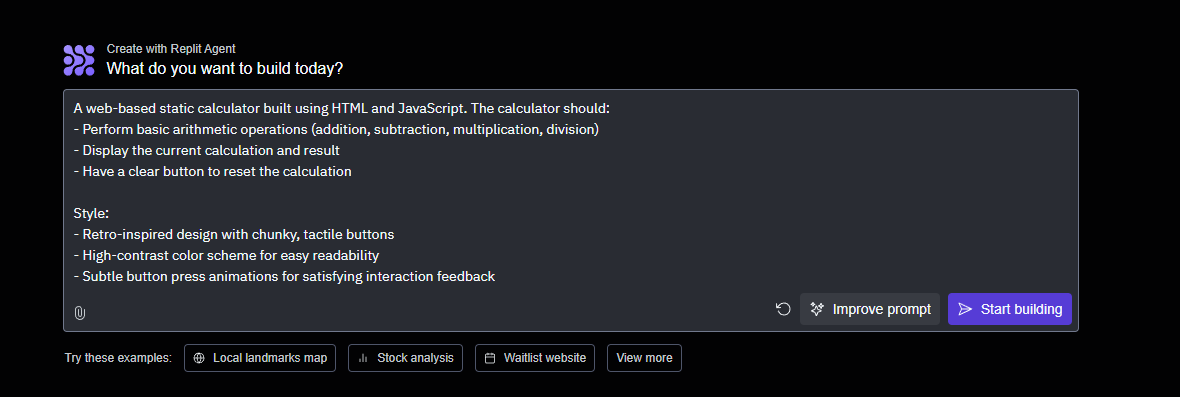This screenshot has width=1180, height=397.
Task: Click the purple Replit Agent logo
Action: 79,60
